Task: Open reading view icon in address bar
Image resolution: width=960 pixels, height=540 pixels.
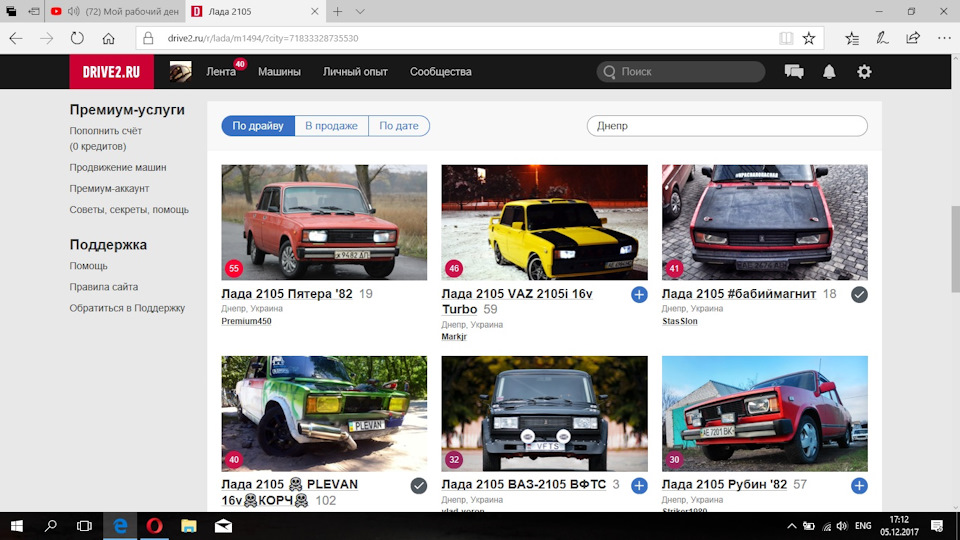Action: tap(786, 38)
